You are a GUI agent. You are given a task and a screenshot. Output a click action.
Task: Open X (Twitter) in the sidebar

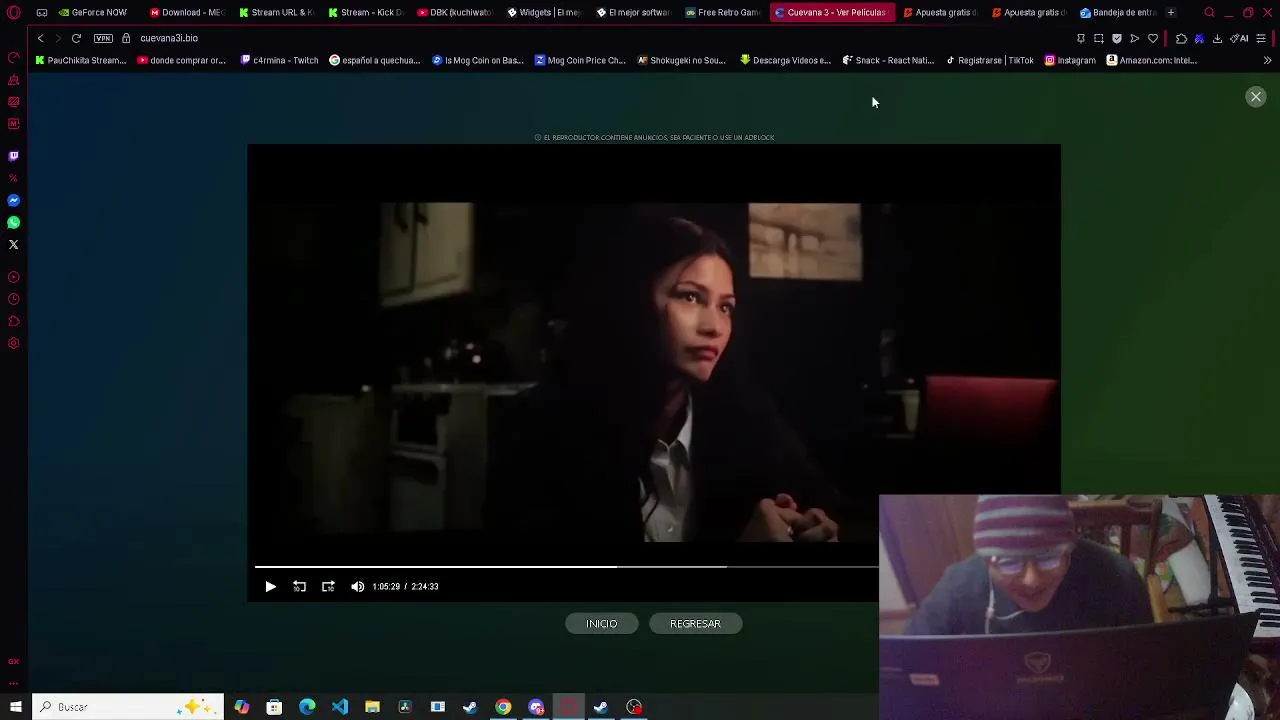pyautogui.click(x=14, y=245)
